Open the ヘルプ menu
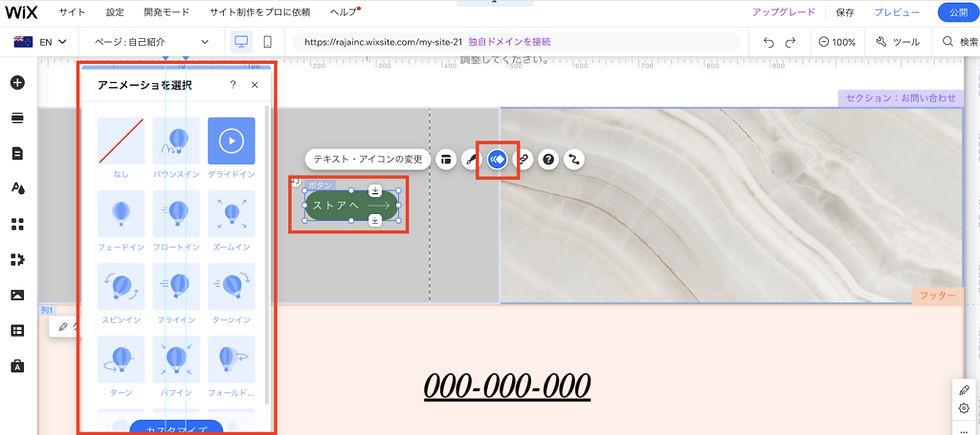The width and height of the screenshot is (980, 435). coord(343,12)
